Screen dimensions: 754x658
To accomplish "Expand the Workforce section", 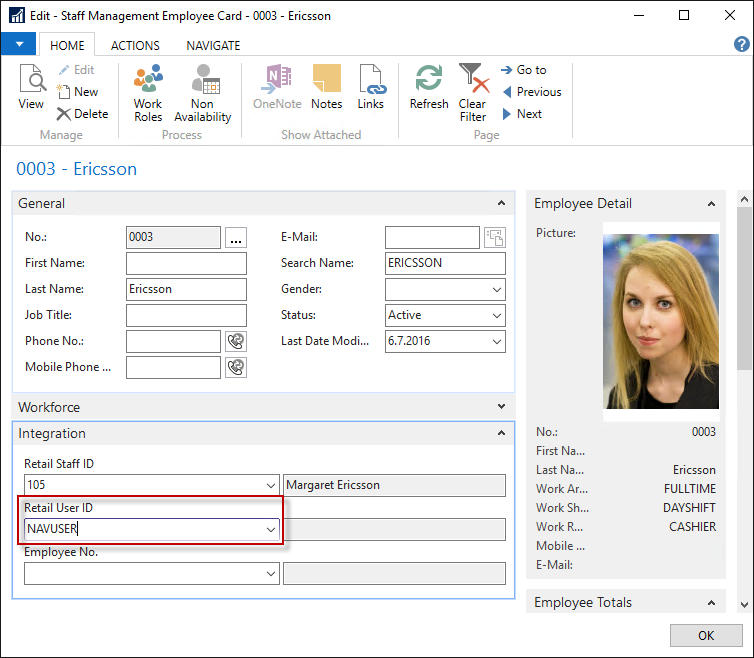I will click(501, 407).
